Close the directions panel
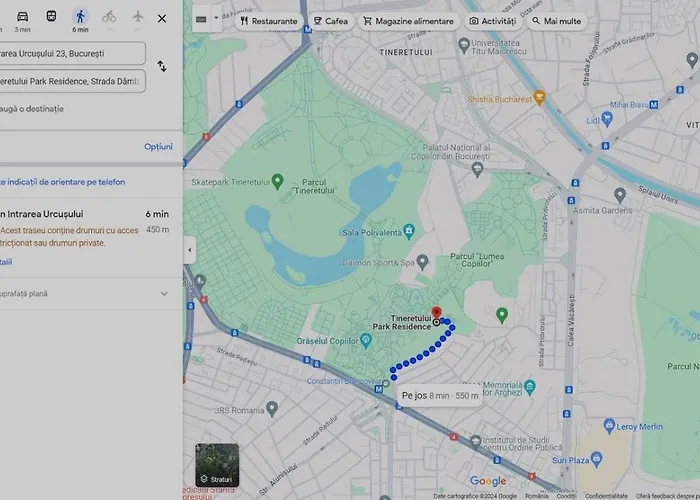This screenshot has width=700, height=500. (162, 17)
